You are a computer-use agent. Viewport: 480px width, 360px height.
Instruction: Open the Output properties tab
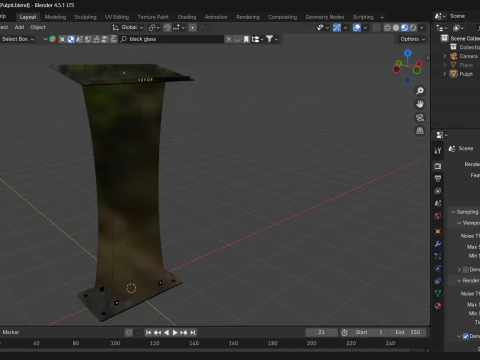tap(438, 178)
